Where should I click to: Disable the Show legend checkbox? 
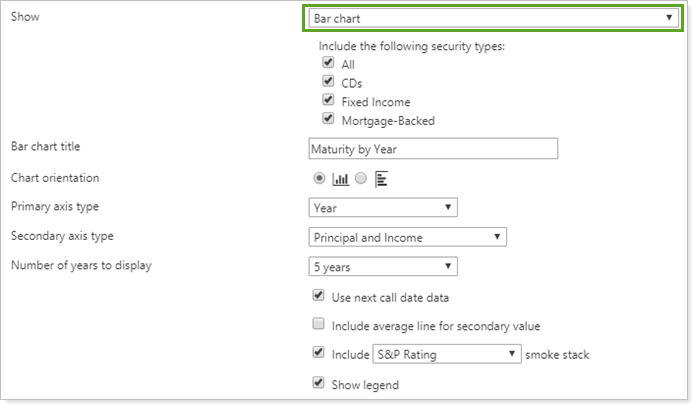tap(318, 384)
